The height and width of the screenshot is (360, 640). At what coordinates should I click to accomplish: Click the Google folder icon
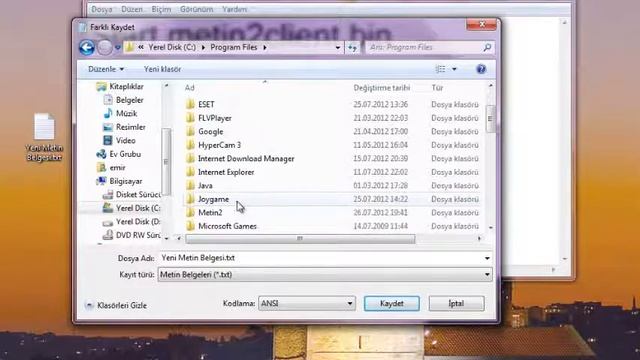[190, 131]
